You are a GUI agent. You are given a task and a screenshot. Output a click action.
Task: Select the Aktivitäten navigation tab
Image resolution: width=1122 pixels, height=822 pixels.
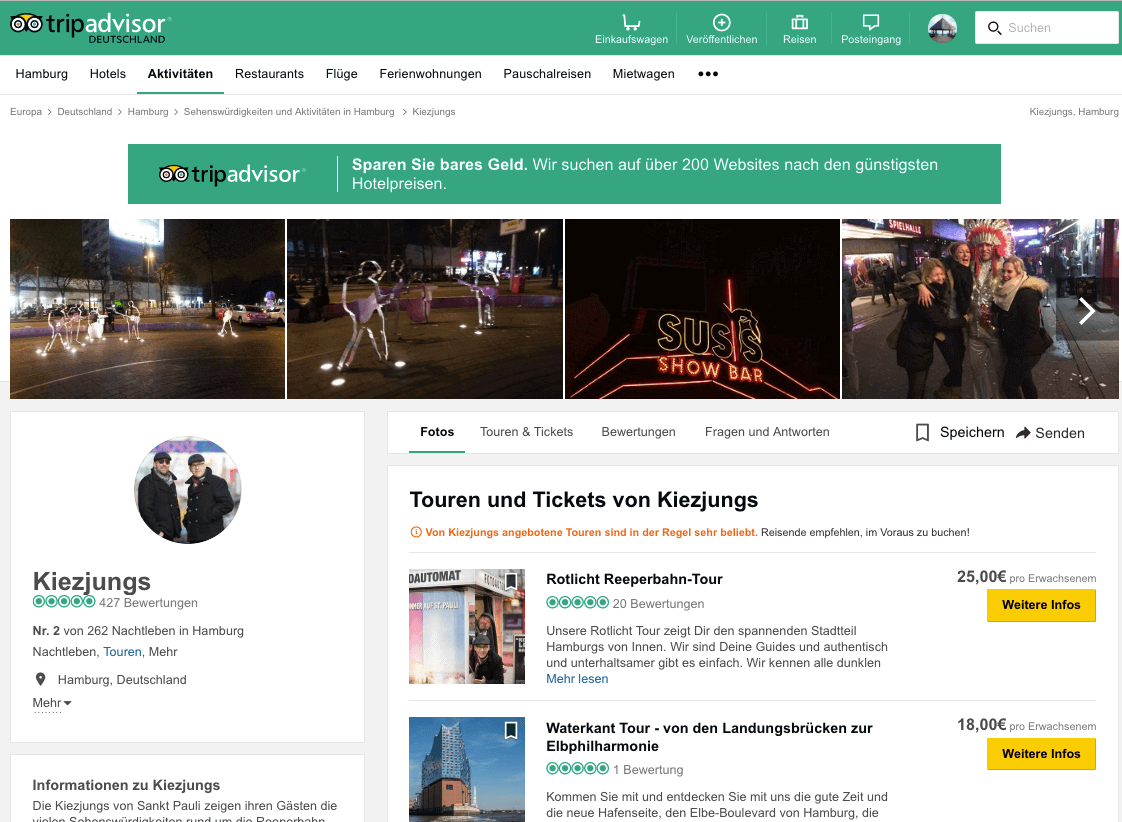(180, 74)
